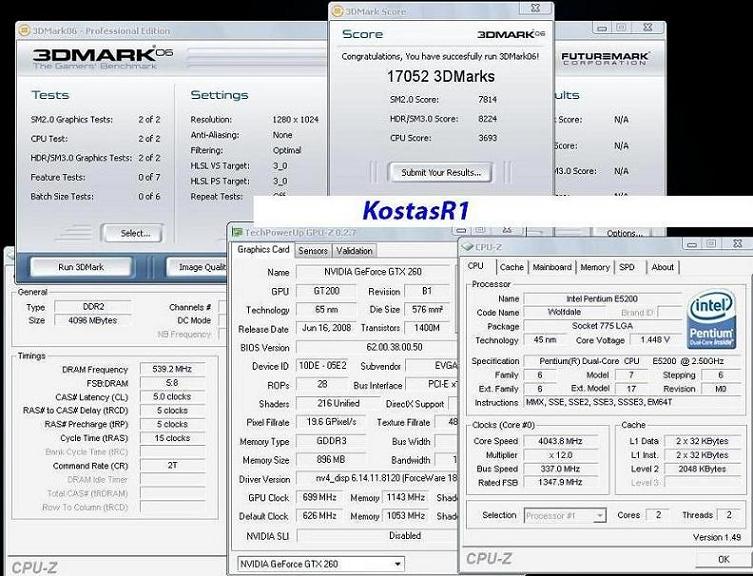Click the Device ID value 10DE - 05E2
753x576 pixels.
[323, 366]
